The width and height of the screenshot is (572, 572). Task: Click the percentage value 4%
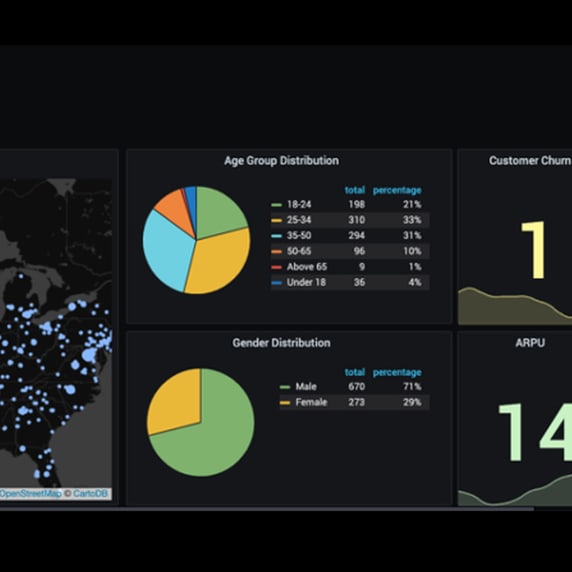(415, 282)
